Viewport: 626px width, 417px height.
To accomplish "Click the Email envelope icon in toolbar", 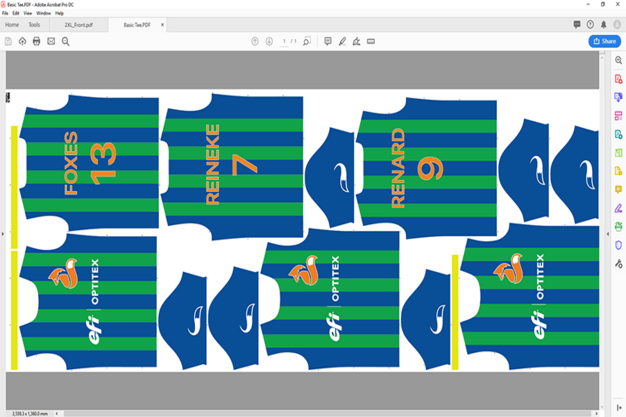I will [x=51, y=41].
